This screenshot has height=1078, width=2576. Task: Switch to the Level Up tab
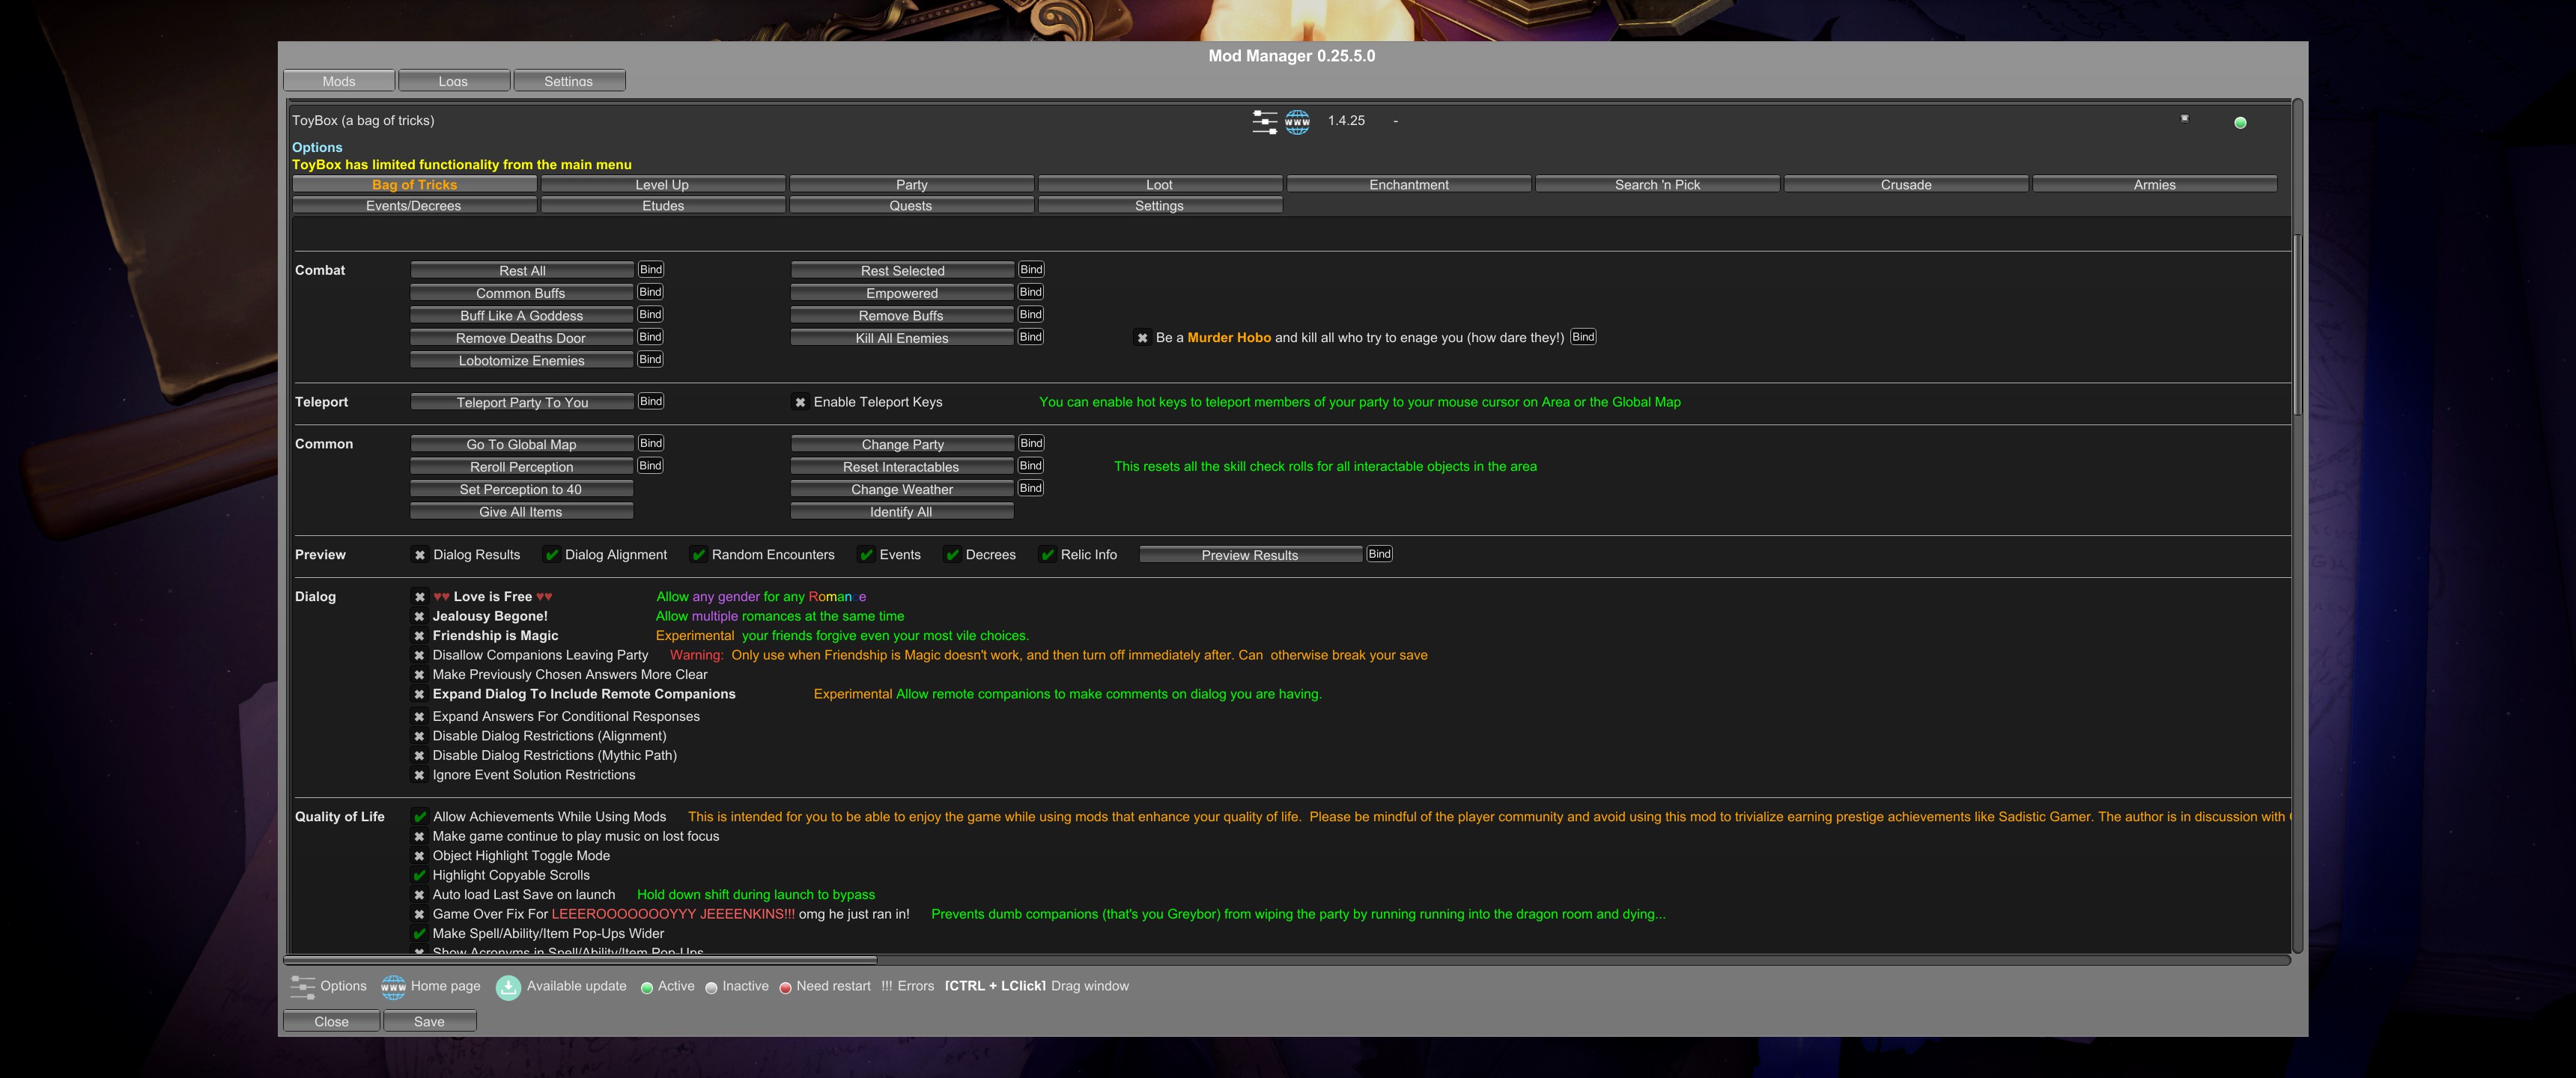[661, 184]
